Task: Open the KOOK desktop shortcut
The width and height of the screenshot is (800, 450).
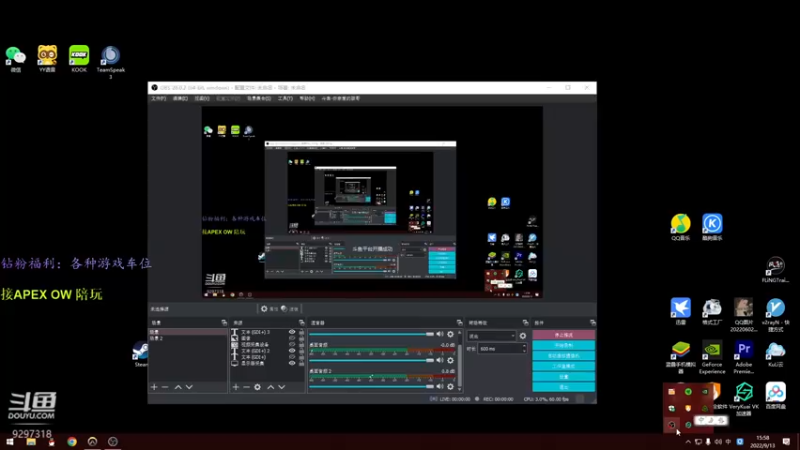Action: click(x=79, y=59)
